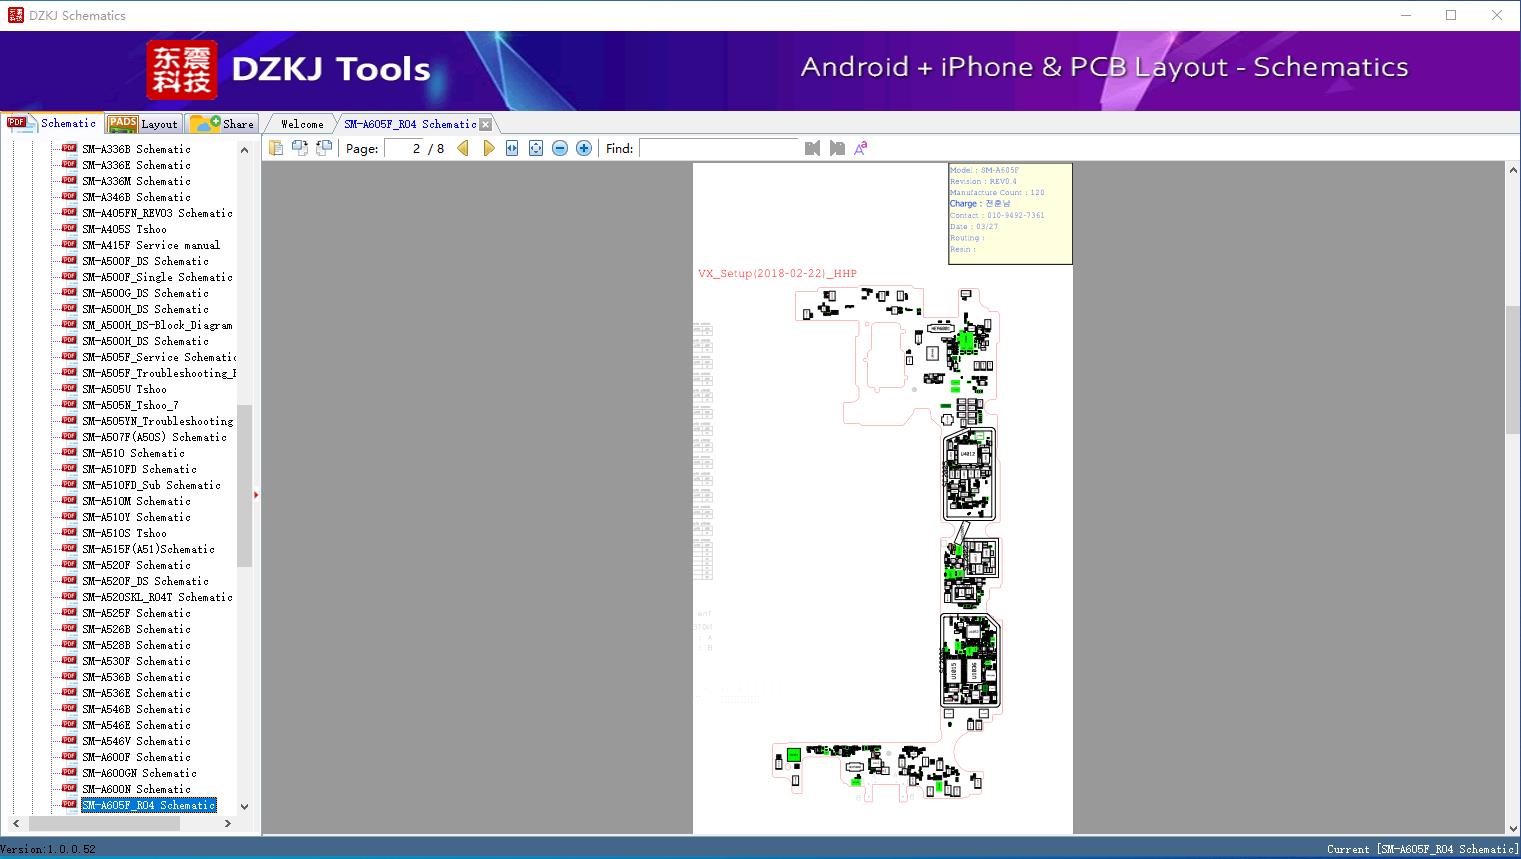Select SM-A500H_DS-Block_Diagram entry
This screenshot has width=1521, height=859.
tap(157, 325)
